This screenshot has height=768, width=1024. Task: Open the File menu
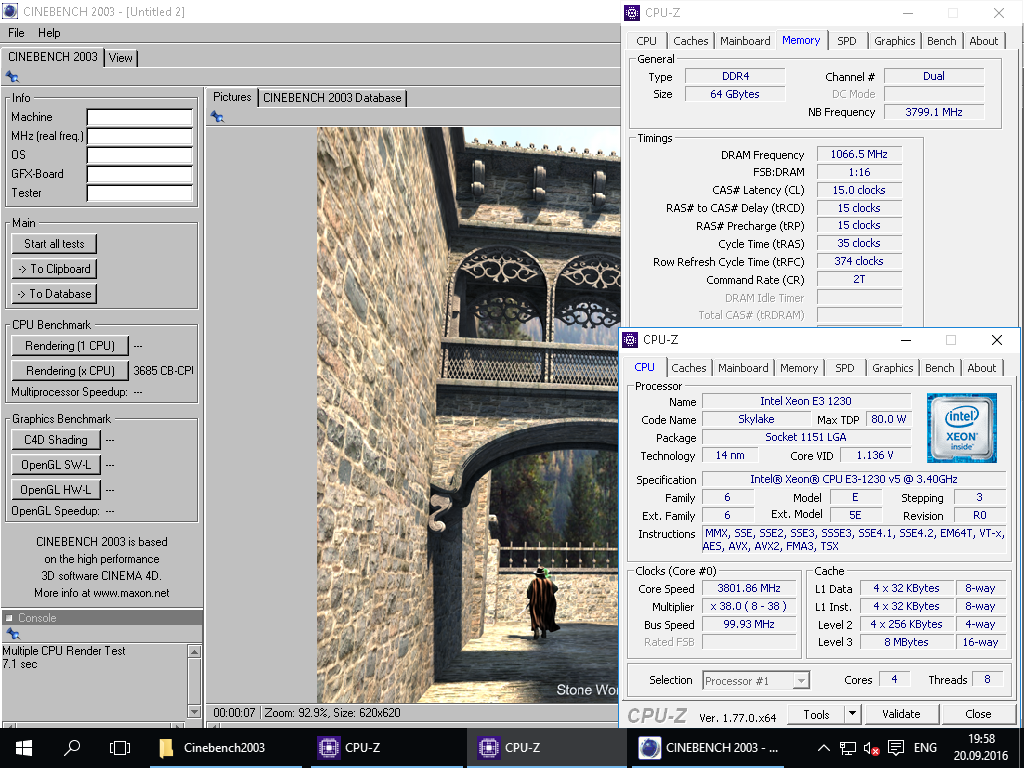[x=16, y=33]
